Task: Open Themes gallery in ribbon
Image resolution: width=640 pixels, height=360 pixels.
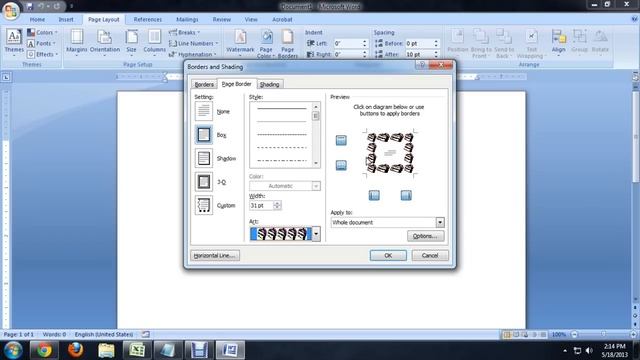Action: click(x=14, y=42)
